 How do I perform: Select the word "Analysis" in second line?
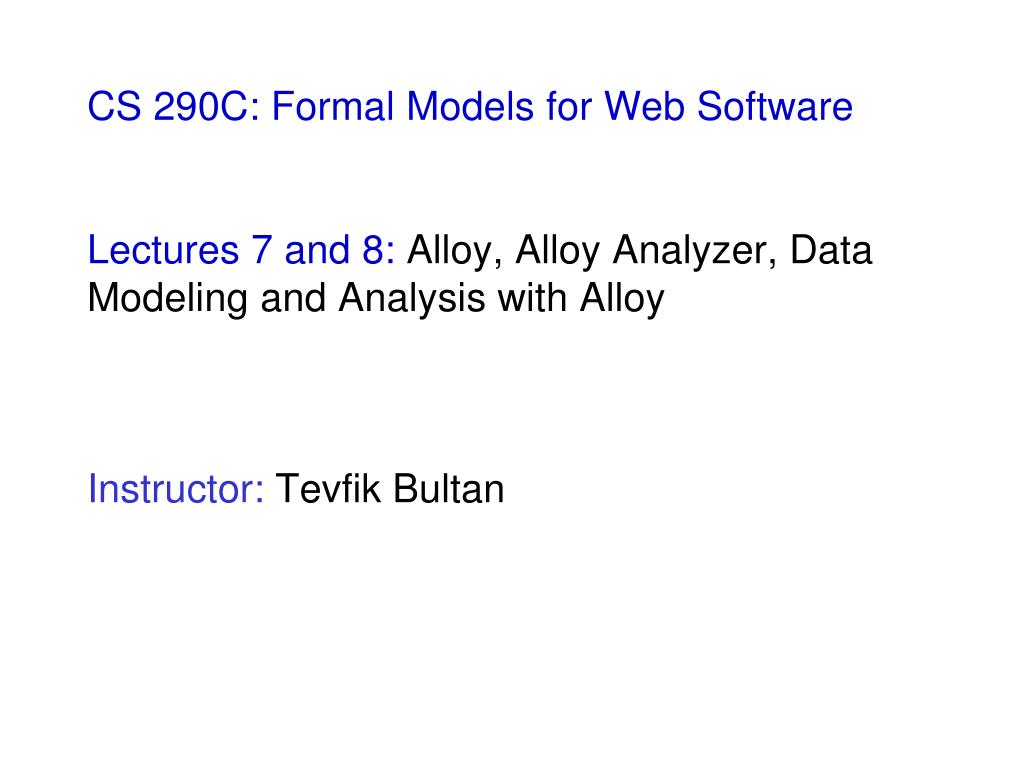[x=412, y=299]
